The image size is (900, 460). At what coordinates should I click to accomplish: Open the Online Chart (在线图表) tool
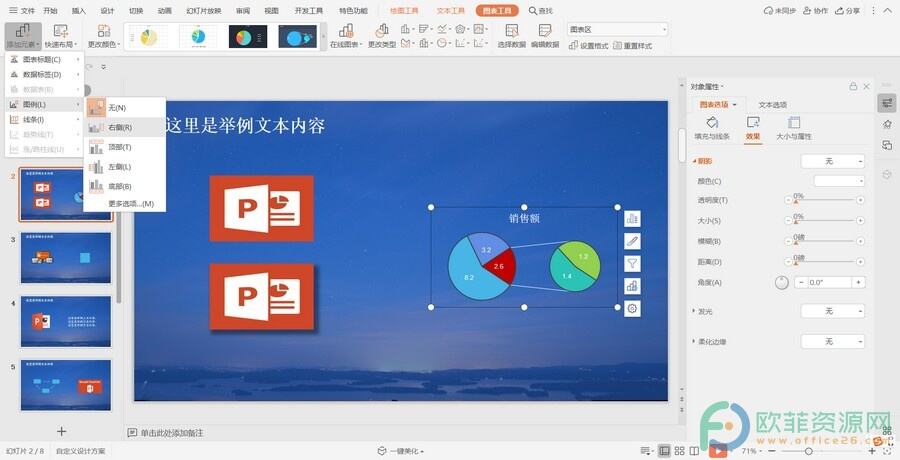coord(346,36)
